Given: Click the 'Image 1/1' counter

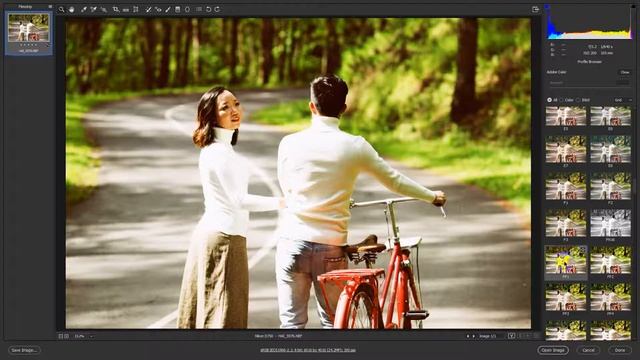Looking at the screenshot, I should click(x=488, y=336).
